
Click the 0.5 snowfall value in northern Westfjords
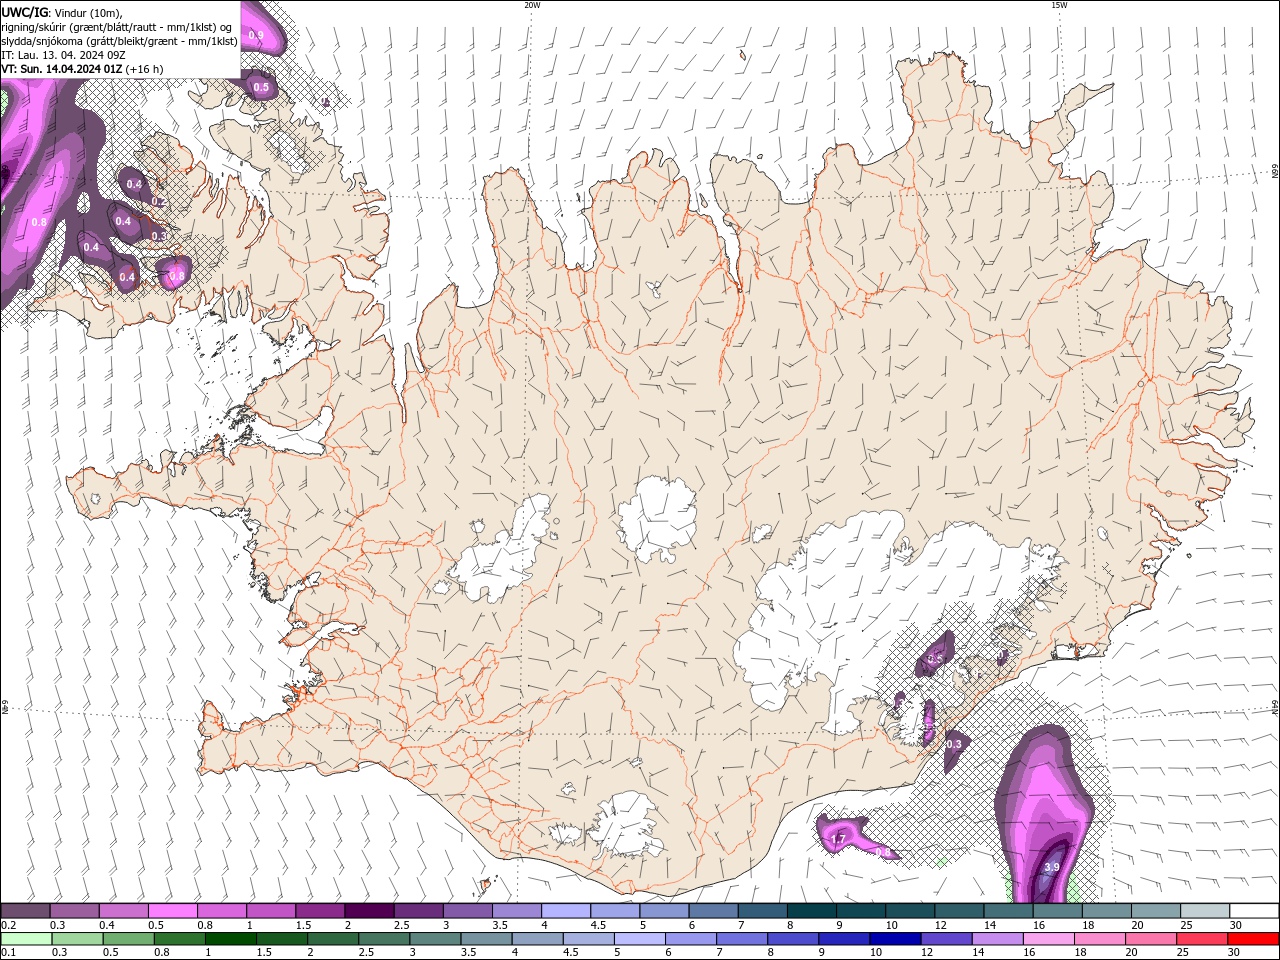pyautogui.click(x=261, y=88)
